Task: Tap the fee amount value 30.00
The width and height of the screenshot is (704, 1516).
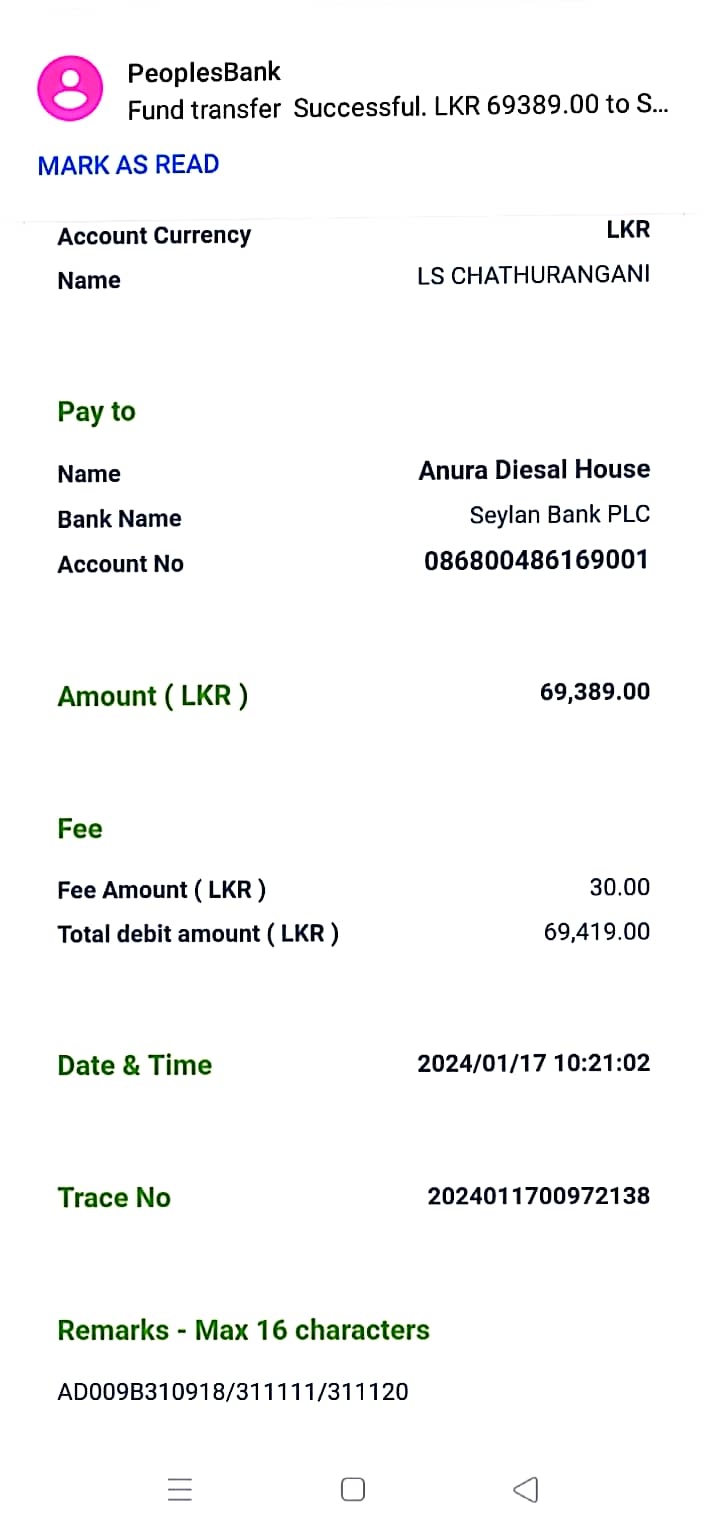Action: (x=619, y=887)
